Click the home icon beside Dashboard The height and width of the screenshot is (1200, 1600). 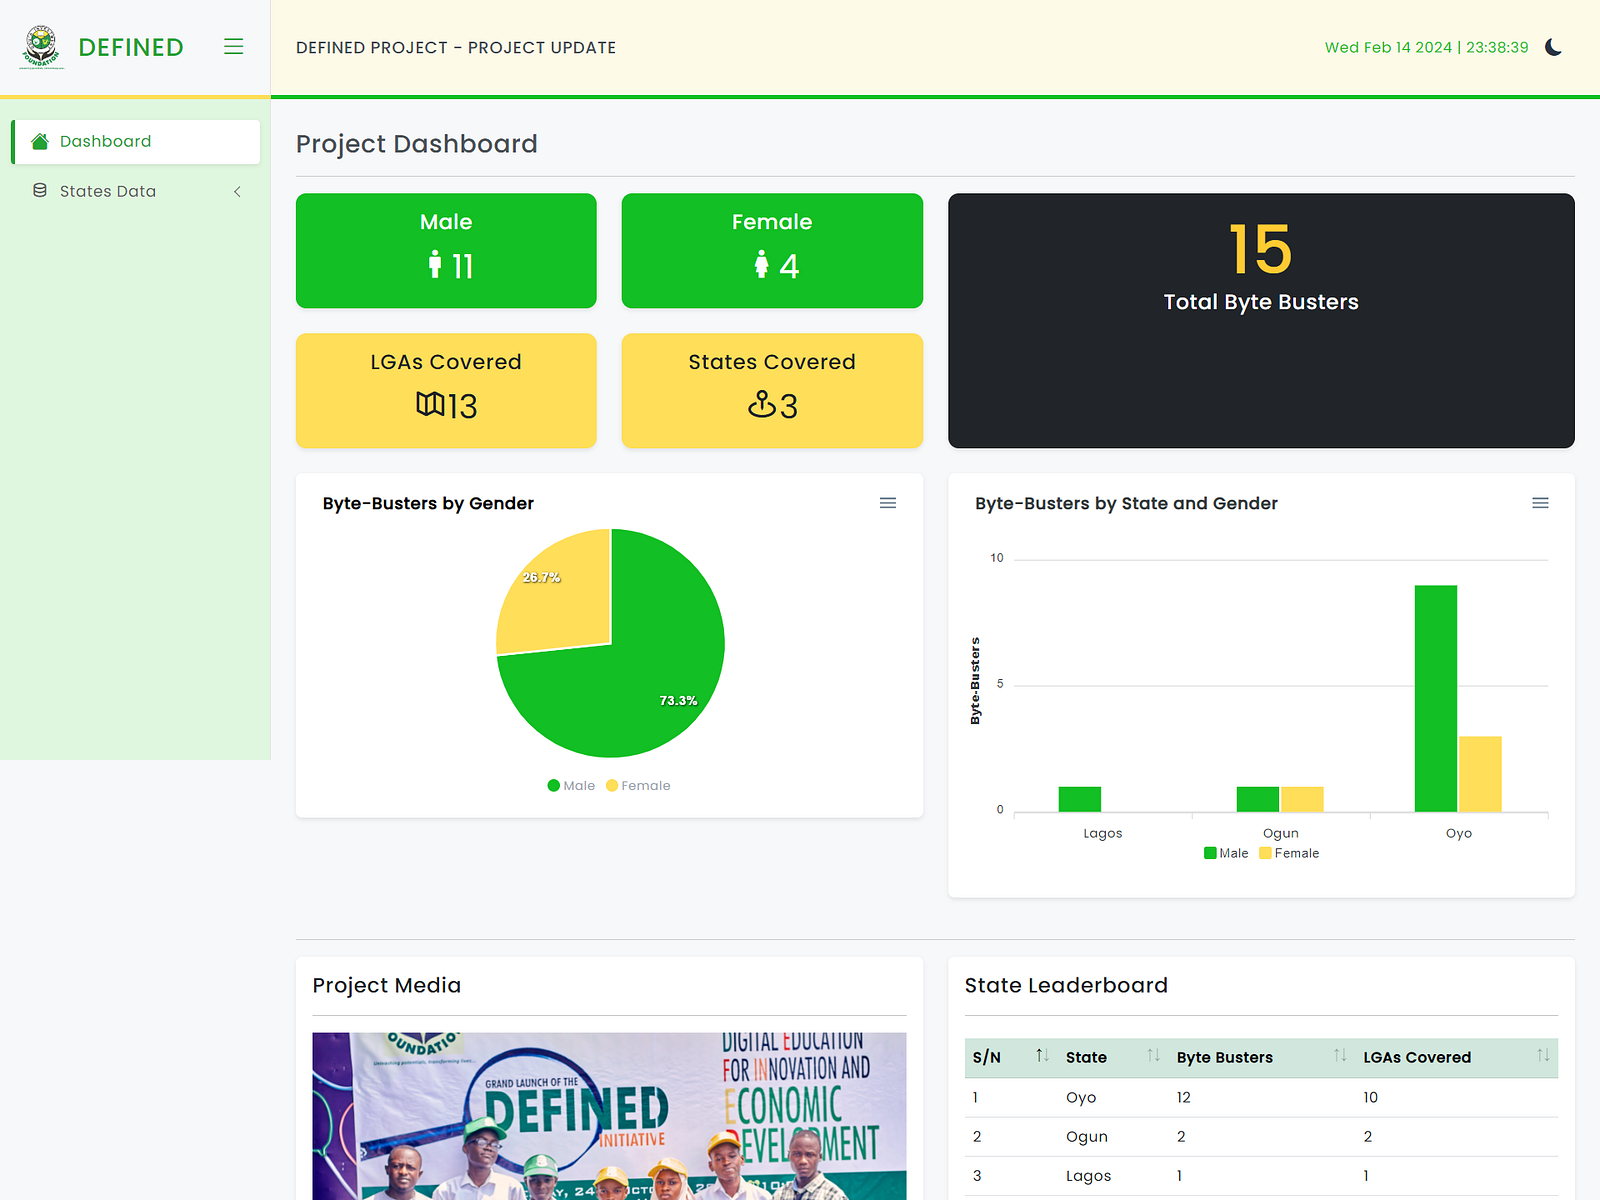click(x=39, y=141)
